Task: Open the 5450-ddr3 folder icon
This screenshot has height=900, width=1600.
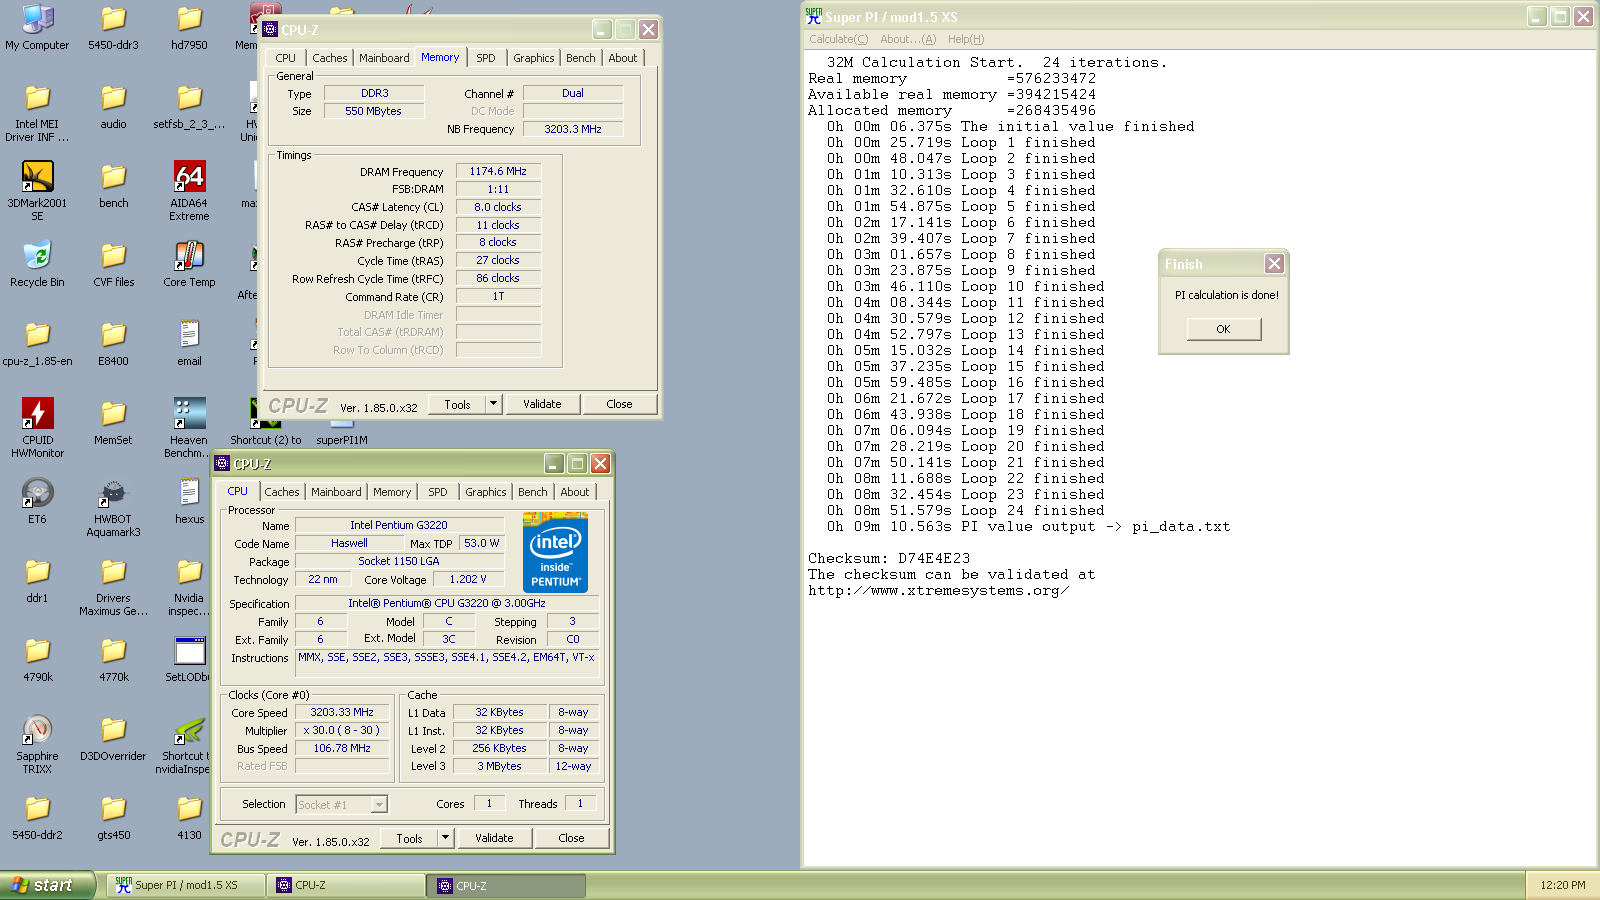Action: point(113,27)
